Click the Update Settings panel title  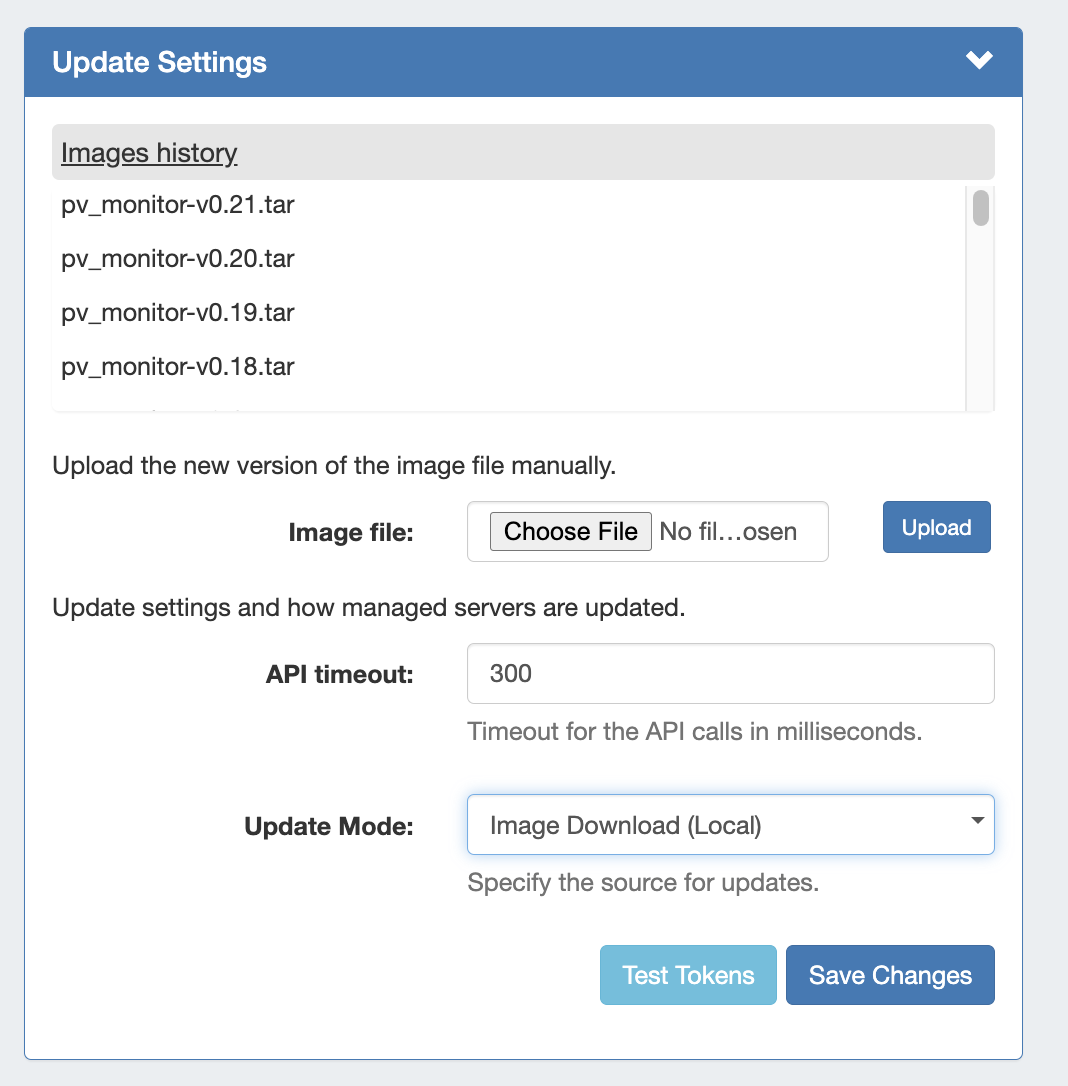[x=160, y=62]
